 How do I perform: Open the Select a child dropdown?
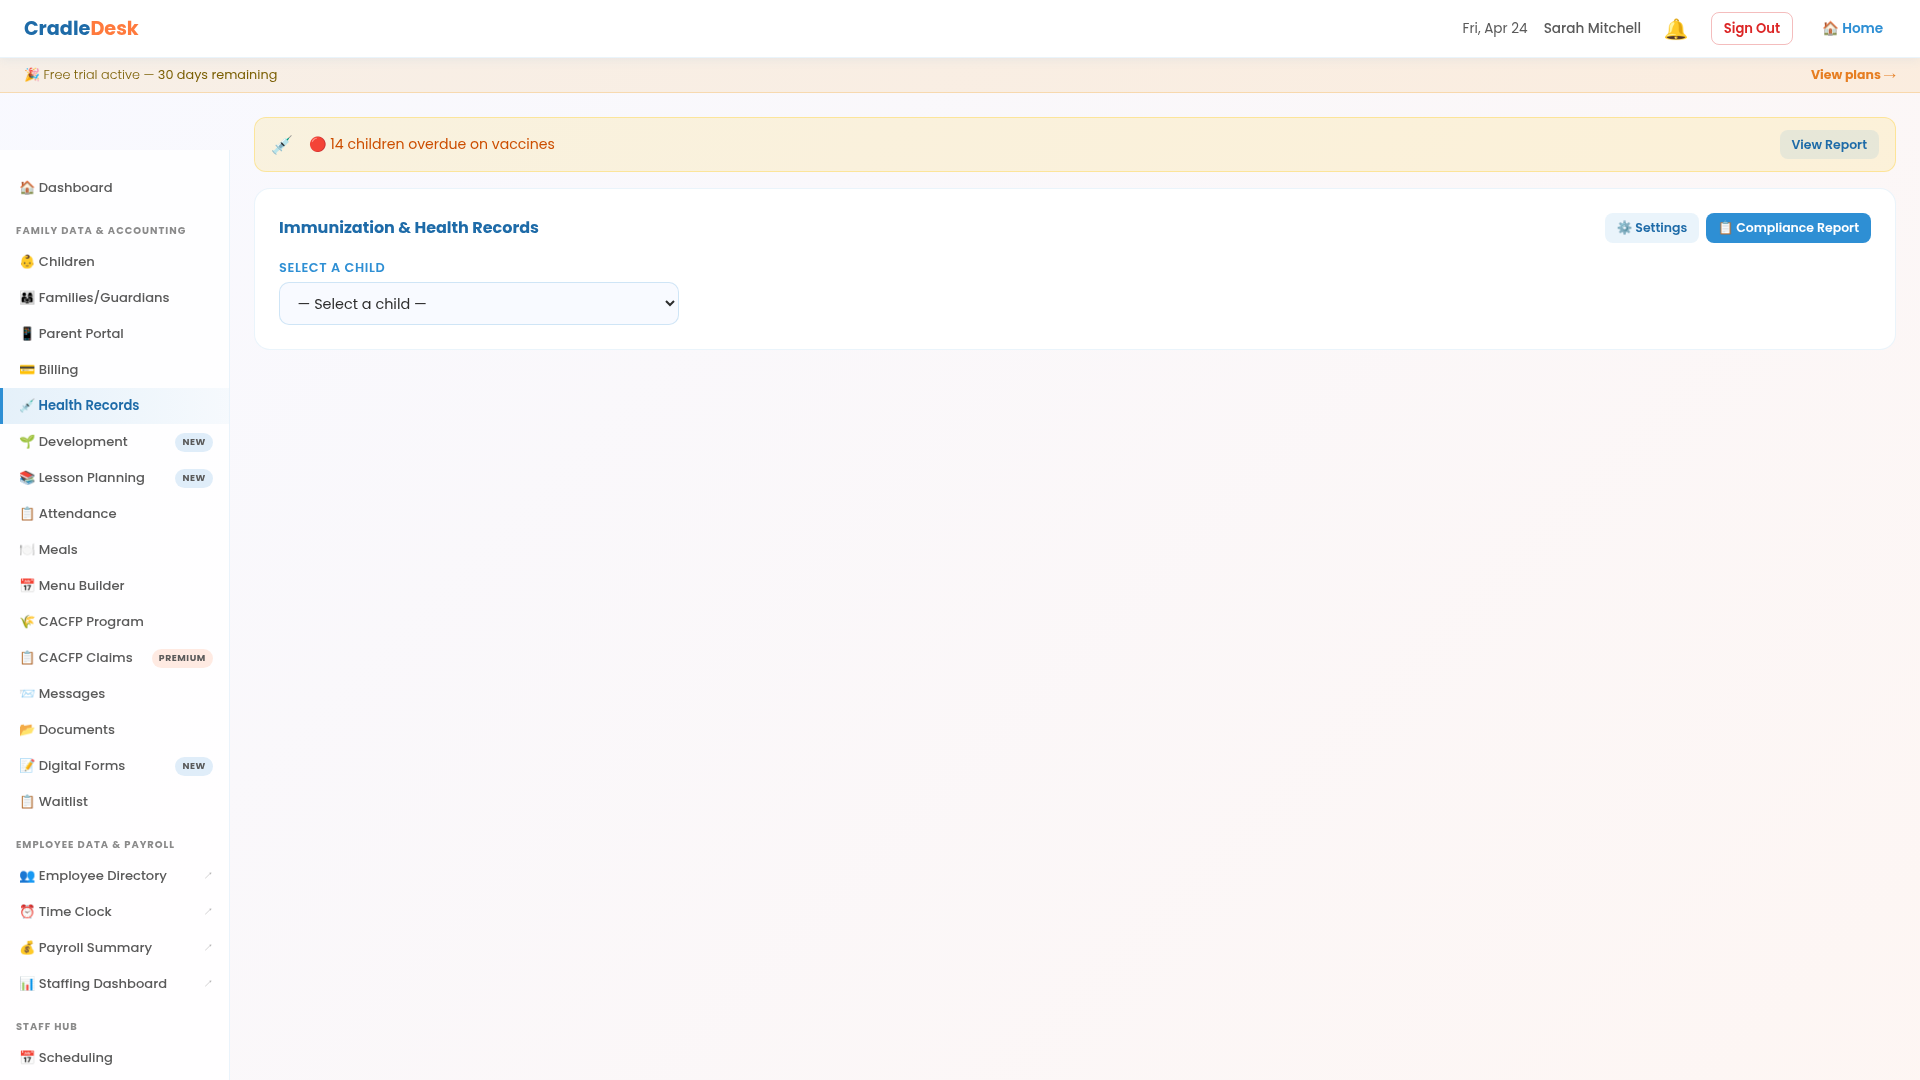(478, 303)
